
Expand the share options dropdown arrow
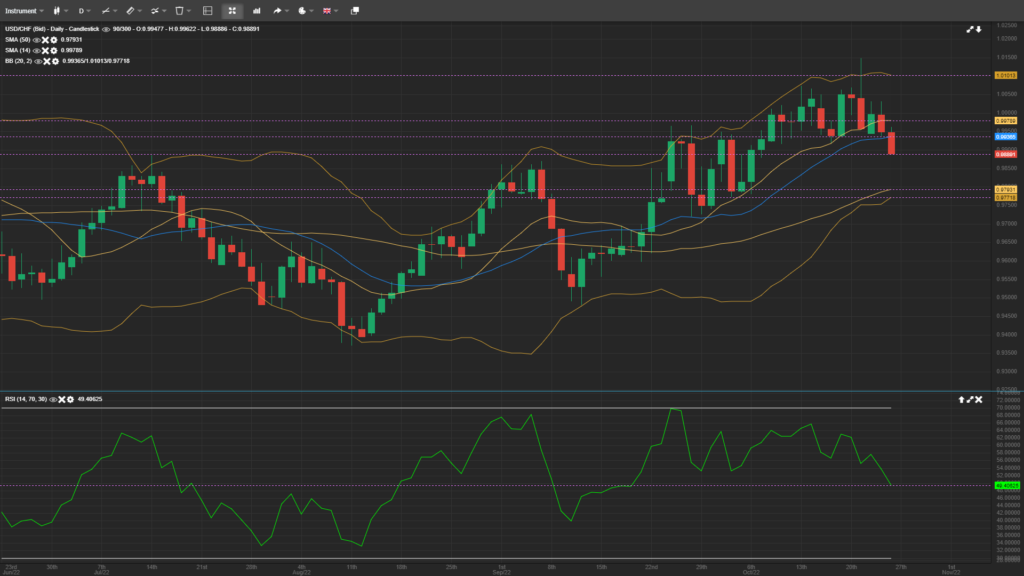(x=286, y=11)
